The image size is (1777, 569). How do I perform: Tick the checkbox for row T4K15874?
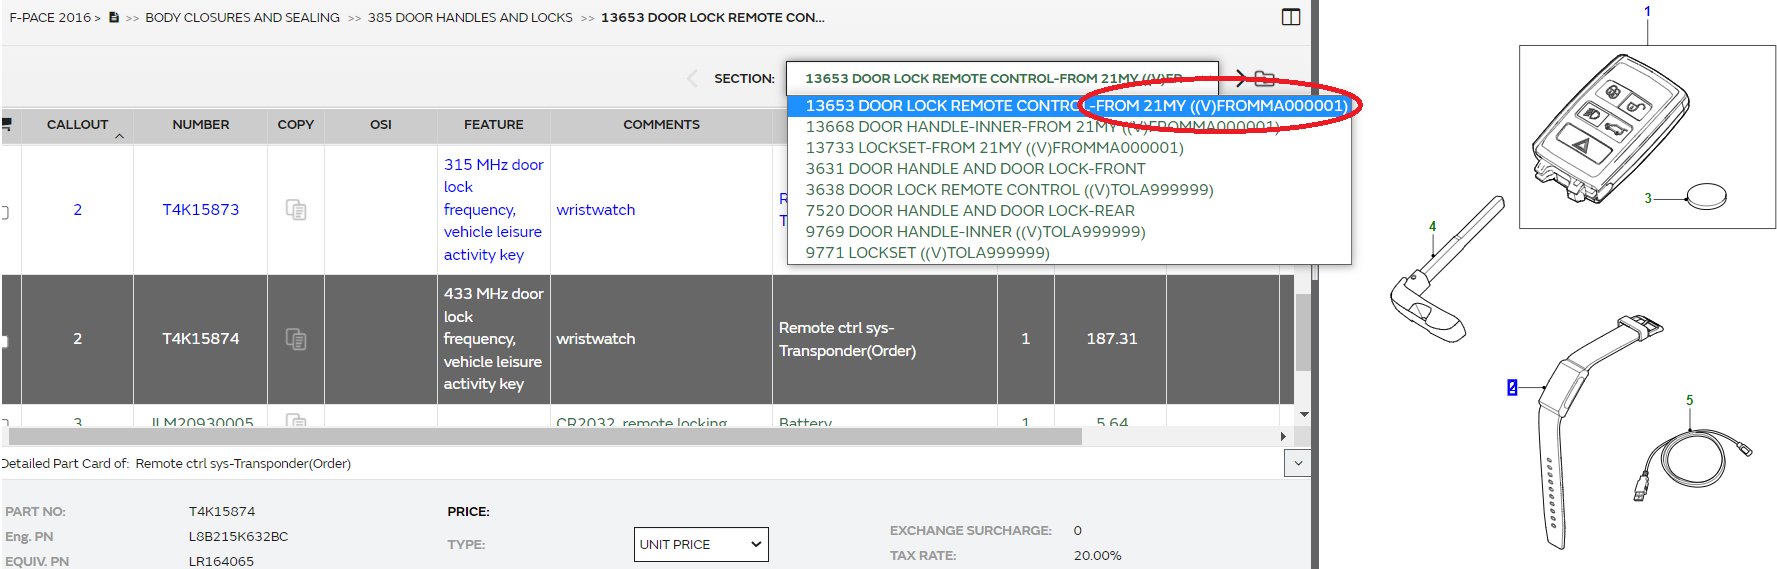coord(4,341)
